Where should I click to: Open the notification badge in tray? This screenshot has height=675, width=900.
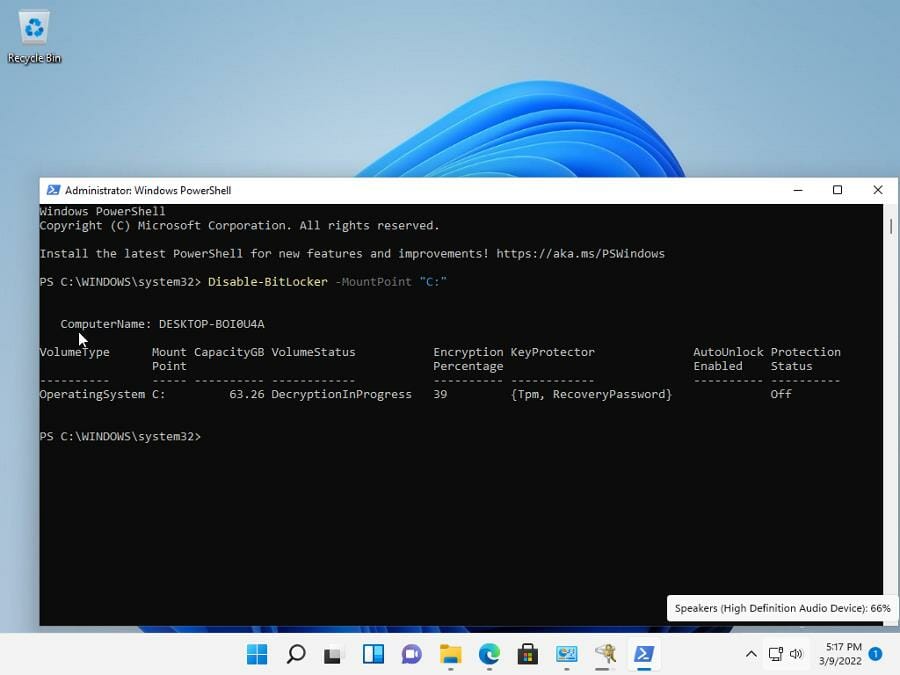(x=875, y=654)
